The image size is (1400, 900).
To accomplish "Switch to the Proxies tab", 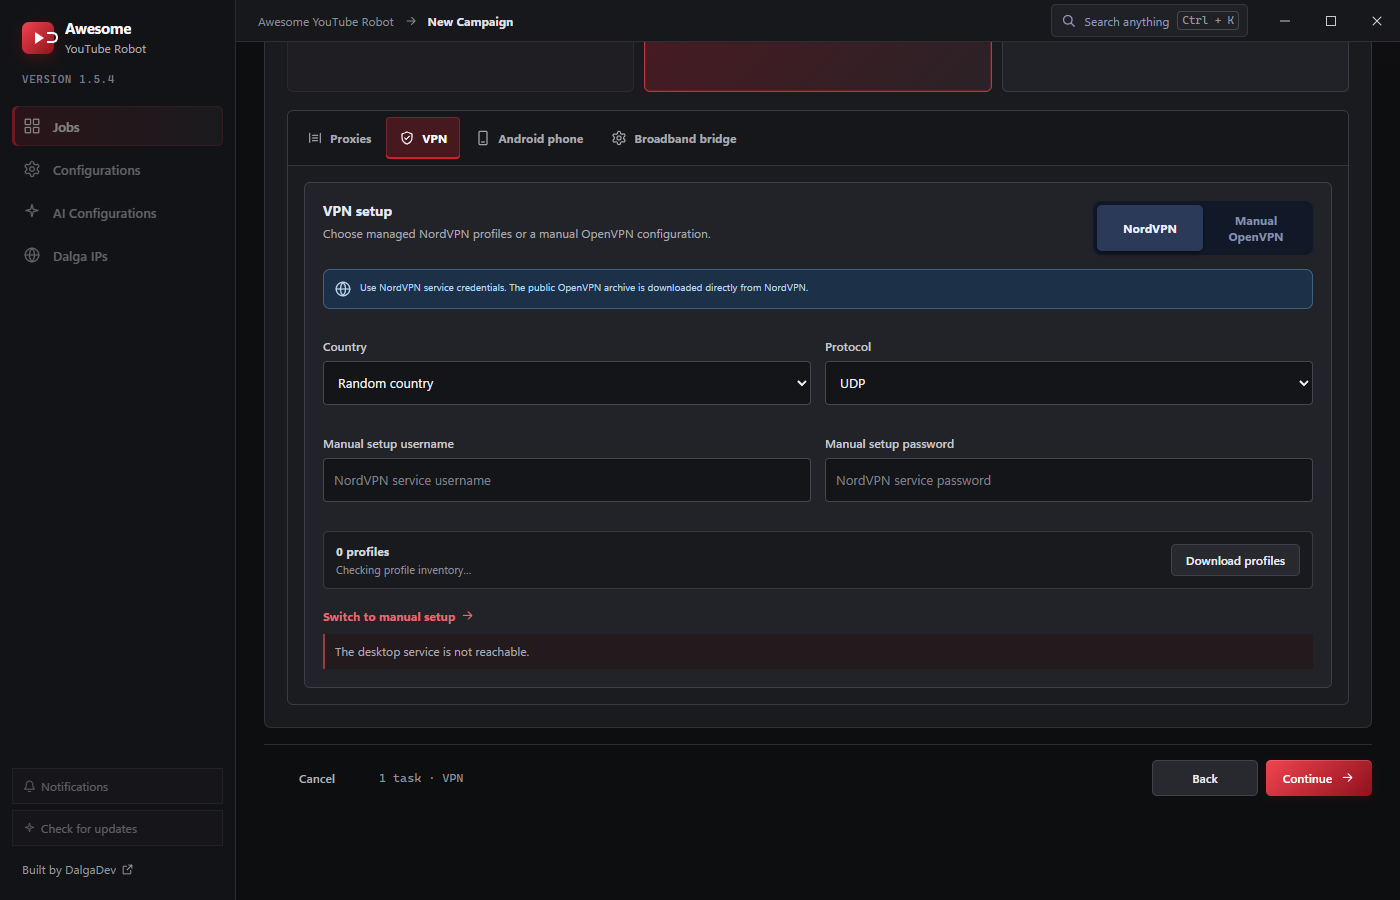I will [340, 139].
